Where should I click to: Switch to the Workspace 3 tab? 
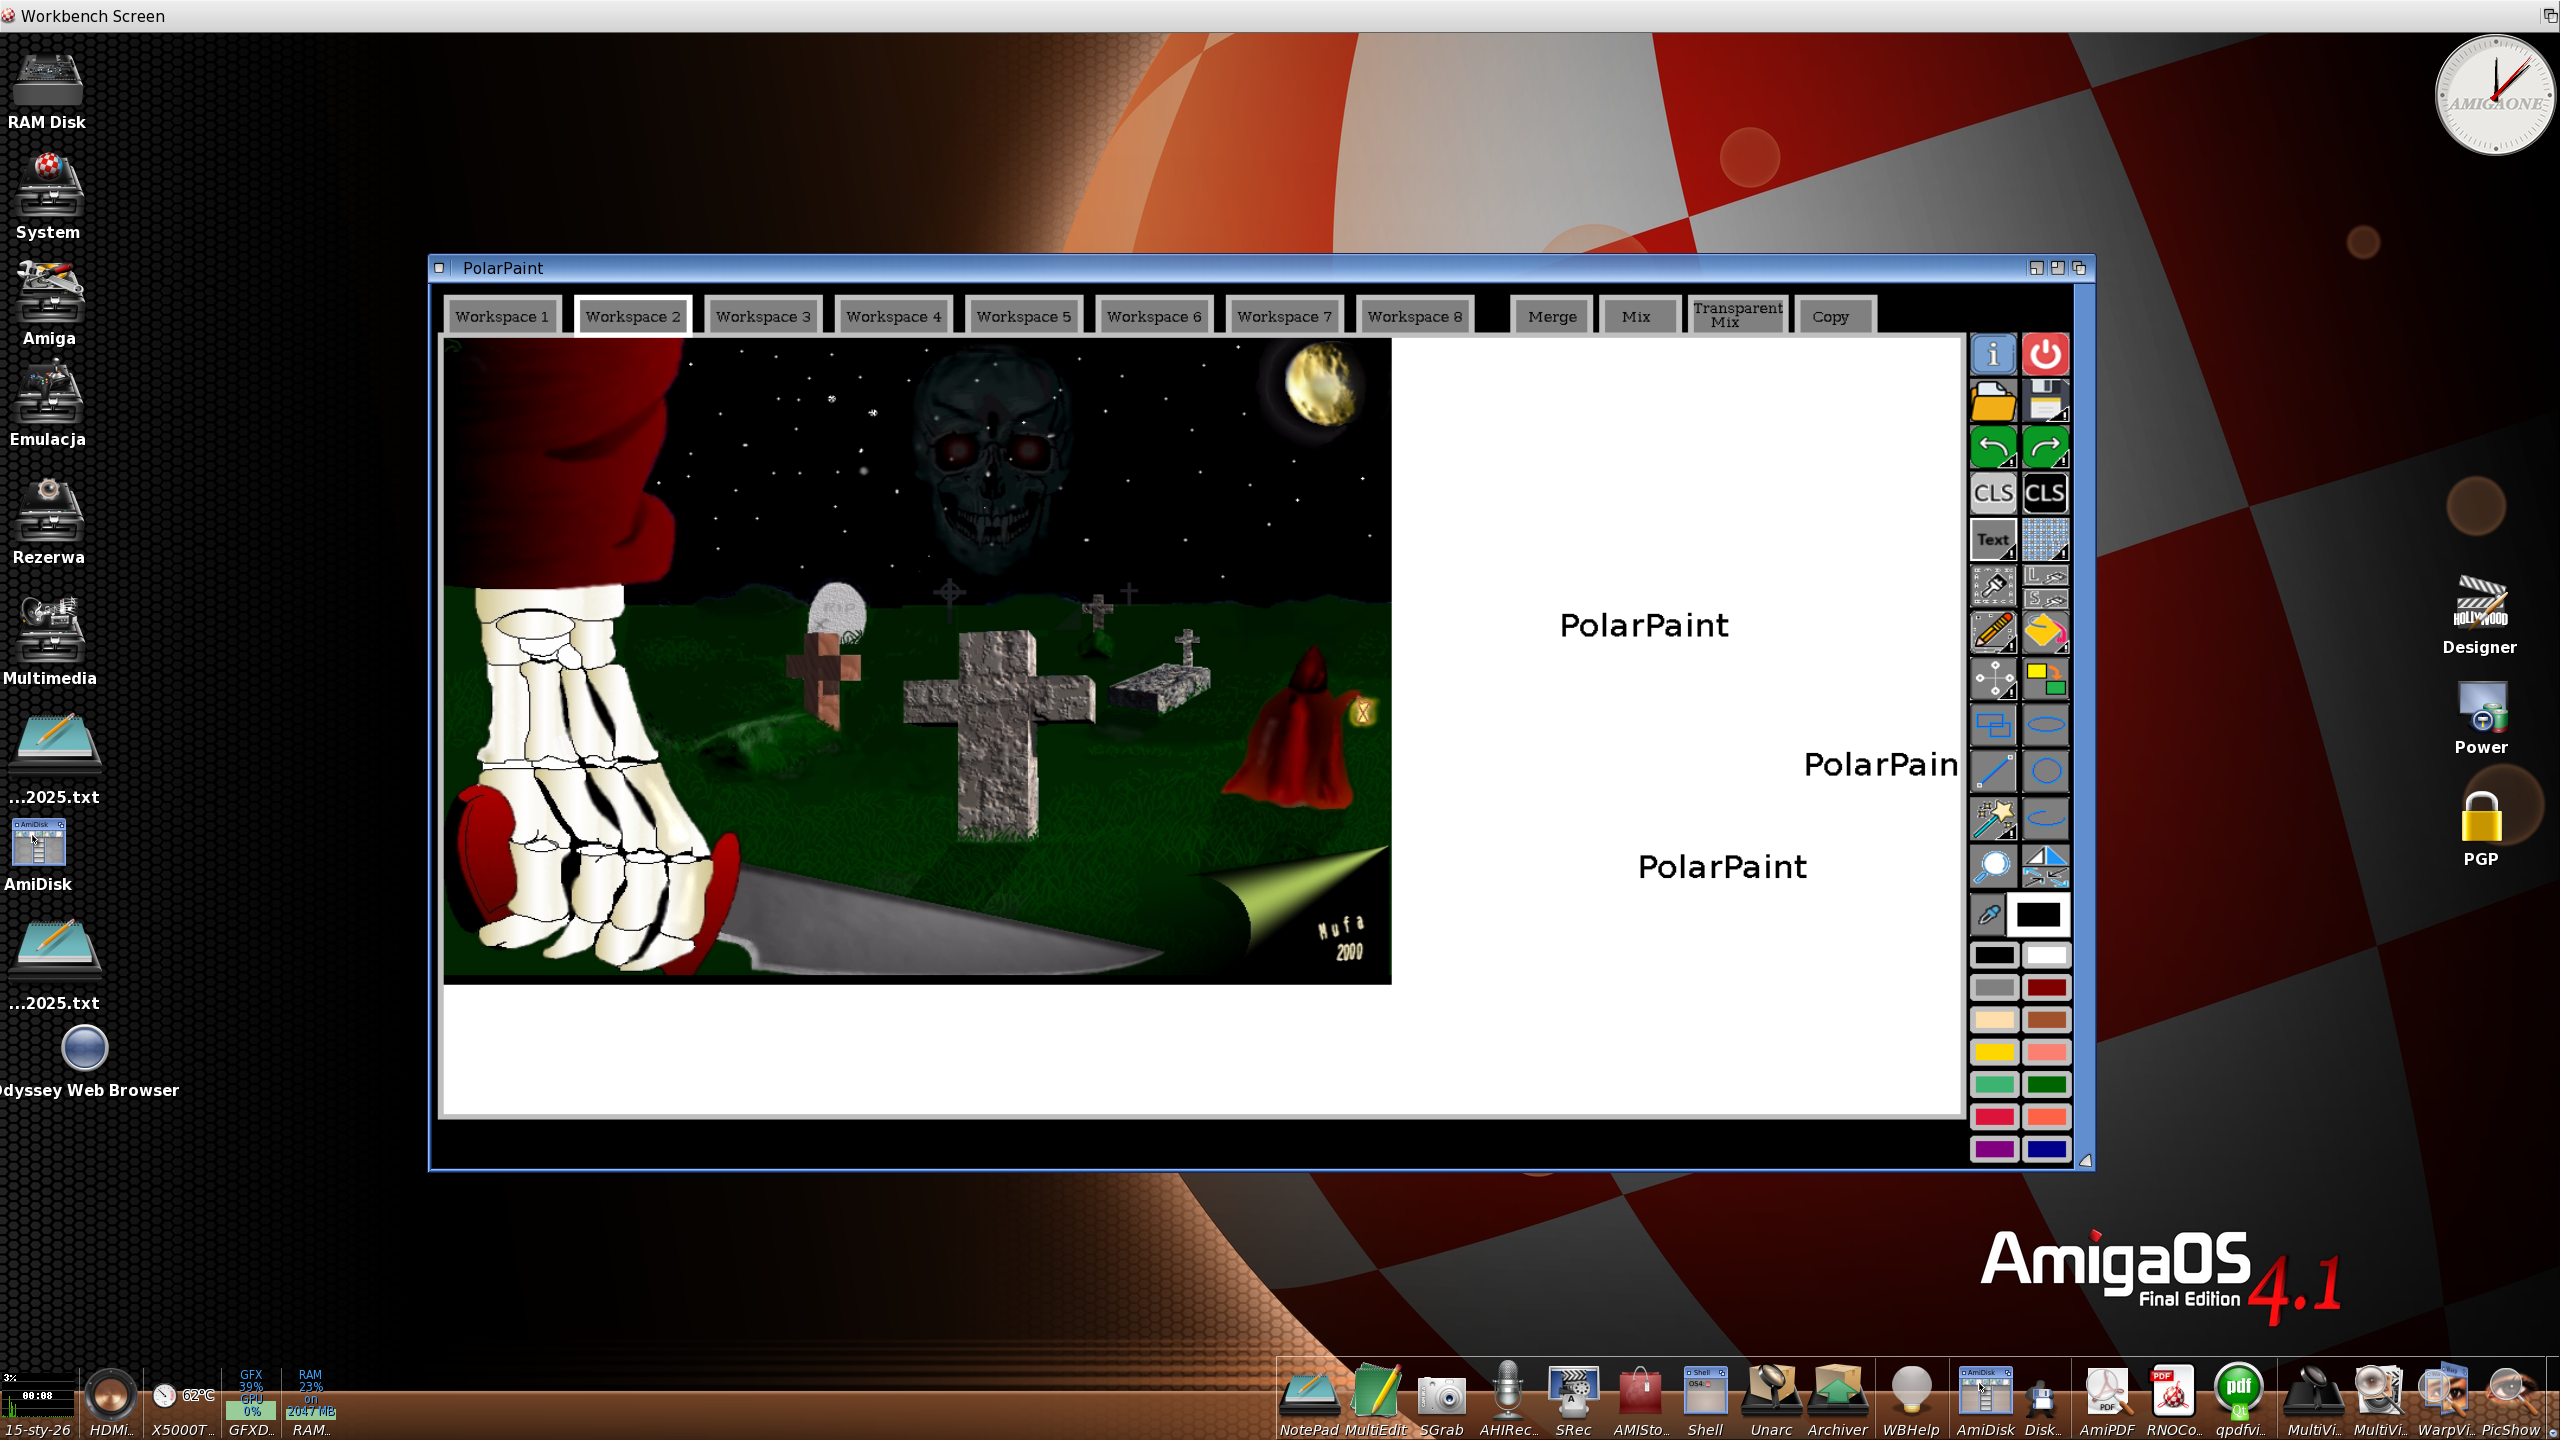tap(763, 316)
